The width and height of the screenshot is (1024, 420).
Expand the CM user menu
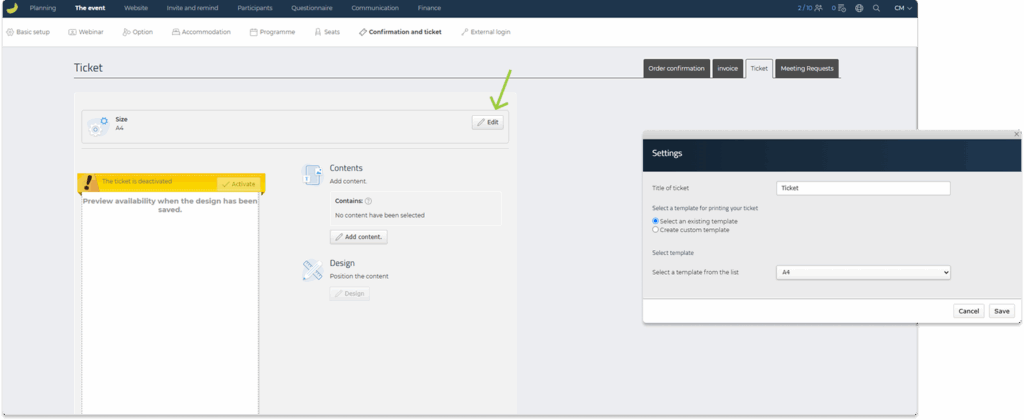point(902,8)
